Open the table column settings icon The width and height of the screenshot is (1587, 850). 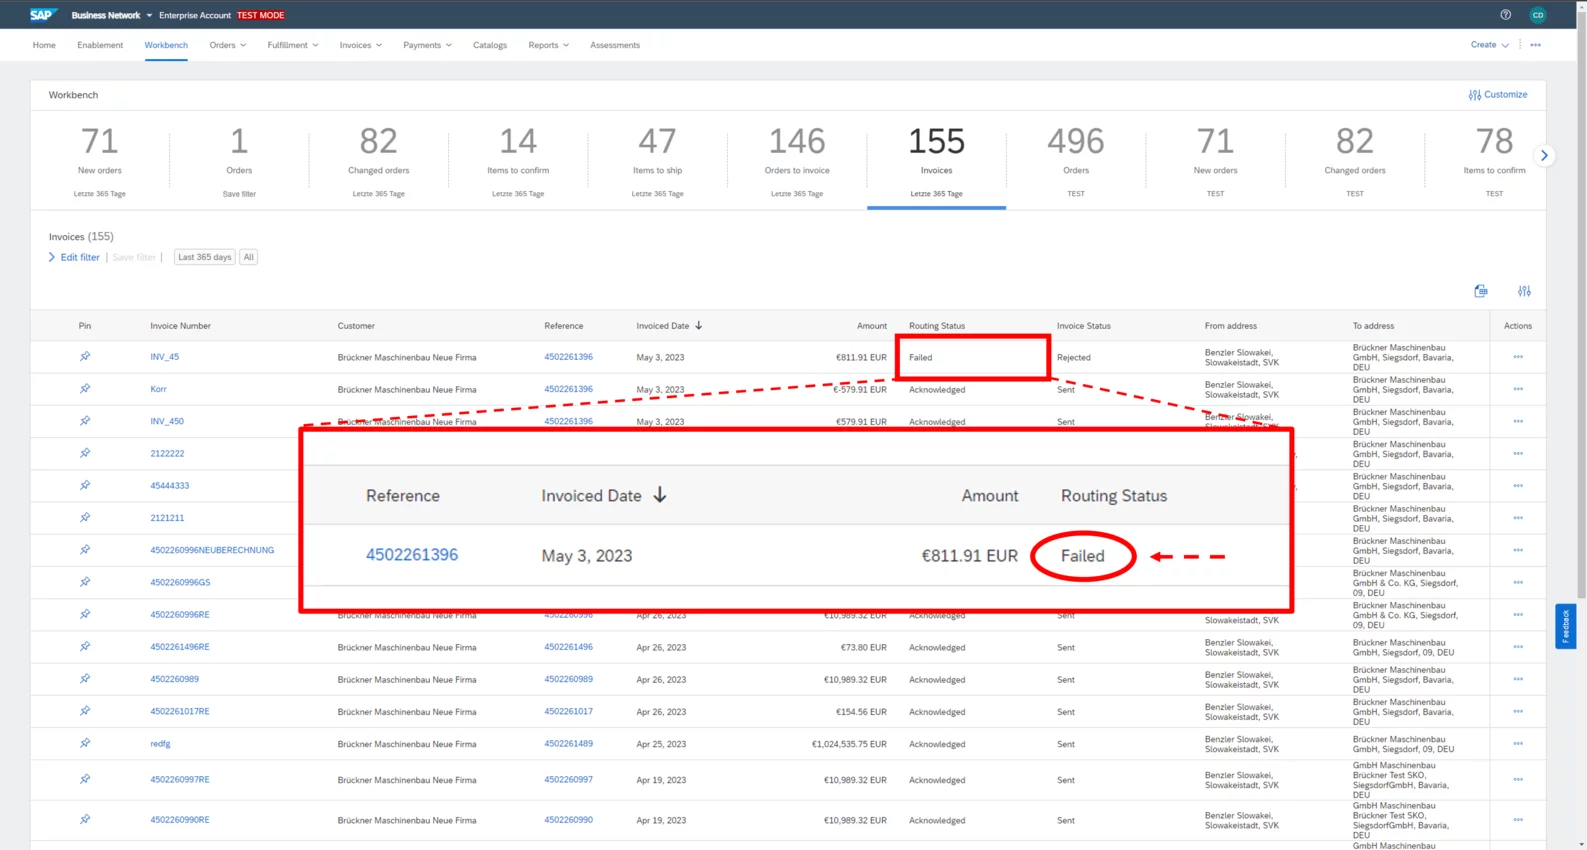coord(1524,291)
